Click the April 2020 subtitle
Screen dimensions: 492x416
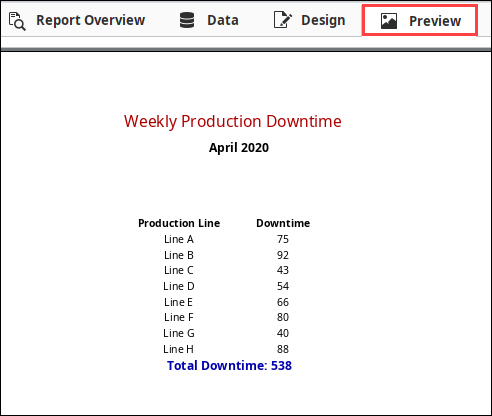point(239,148)
